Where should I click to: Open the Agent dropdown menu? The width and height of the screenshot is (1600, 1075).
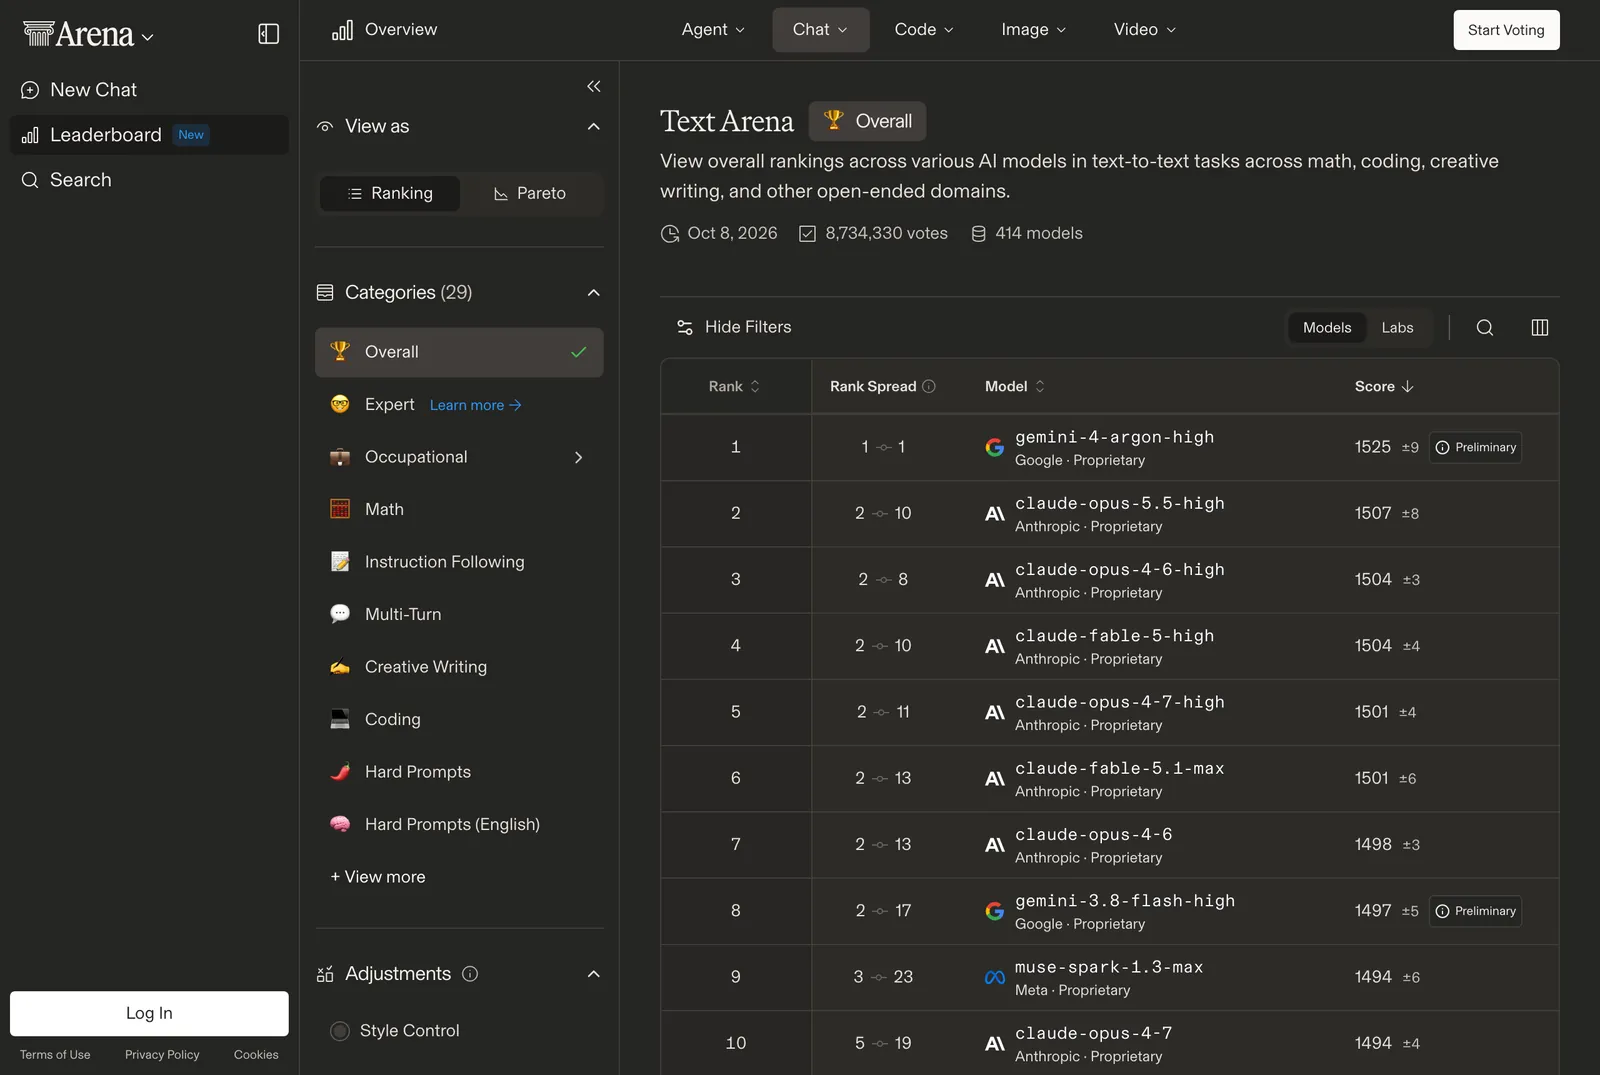713,30
